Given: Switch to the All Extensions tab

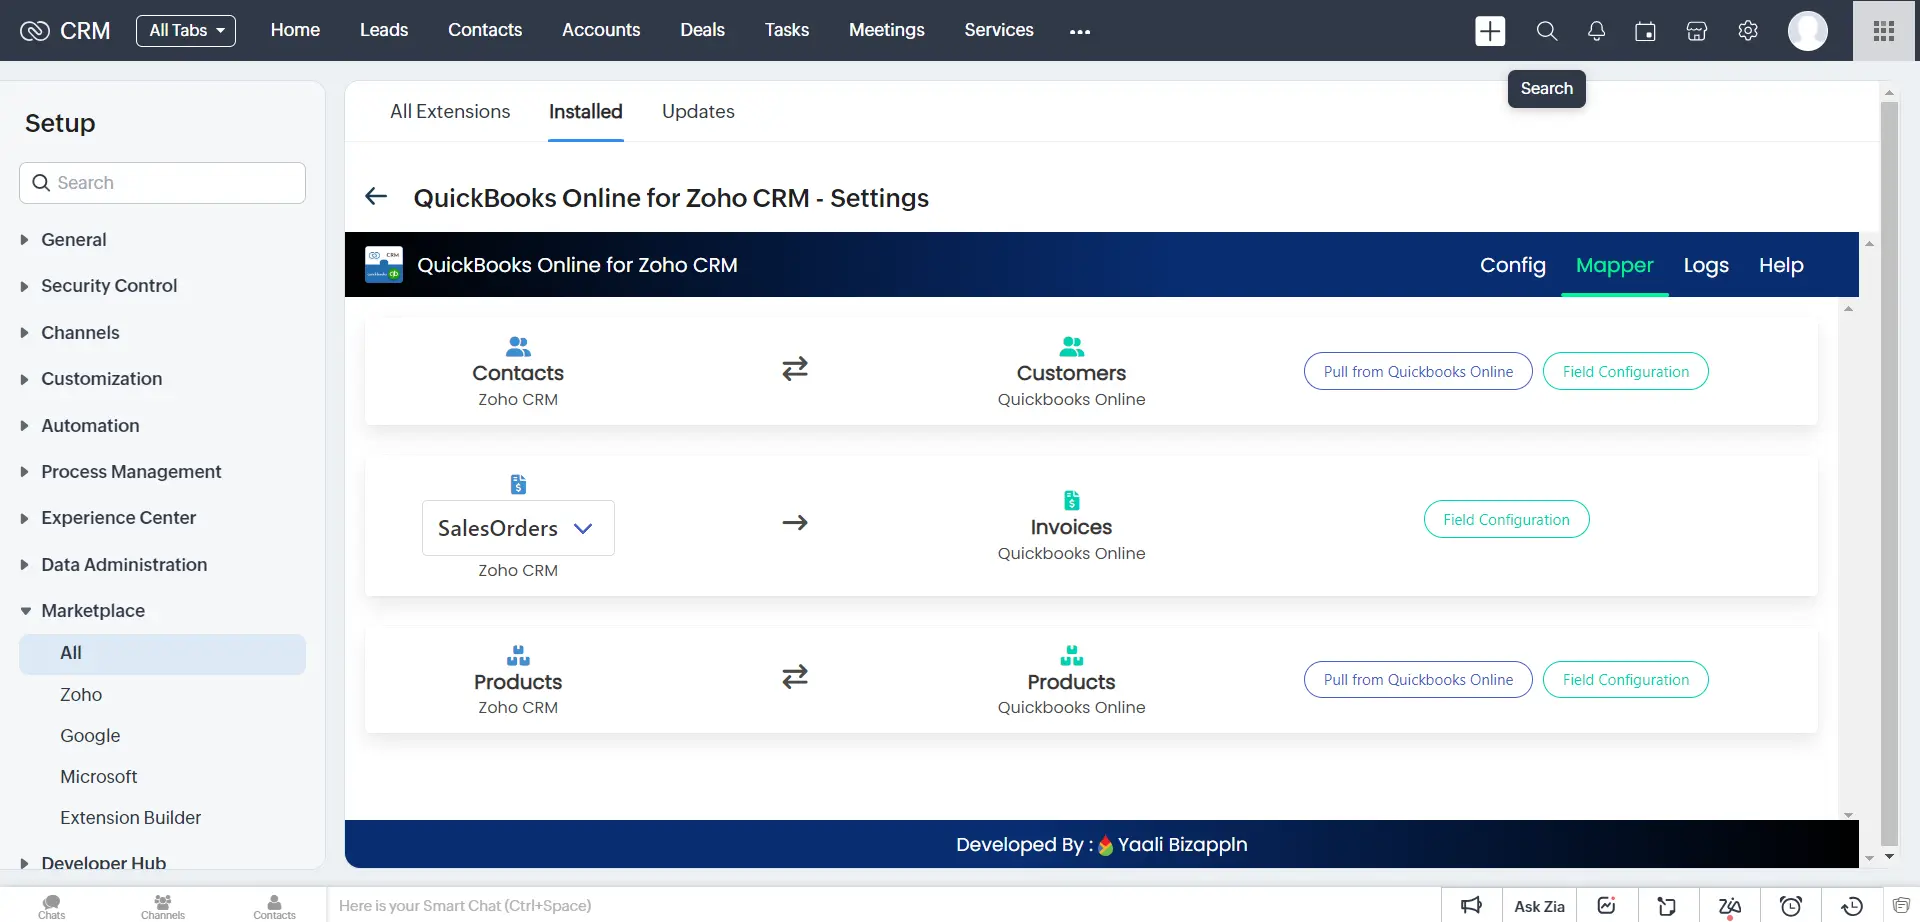Looking at the screenshot, I should click(x=450, y=111).
